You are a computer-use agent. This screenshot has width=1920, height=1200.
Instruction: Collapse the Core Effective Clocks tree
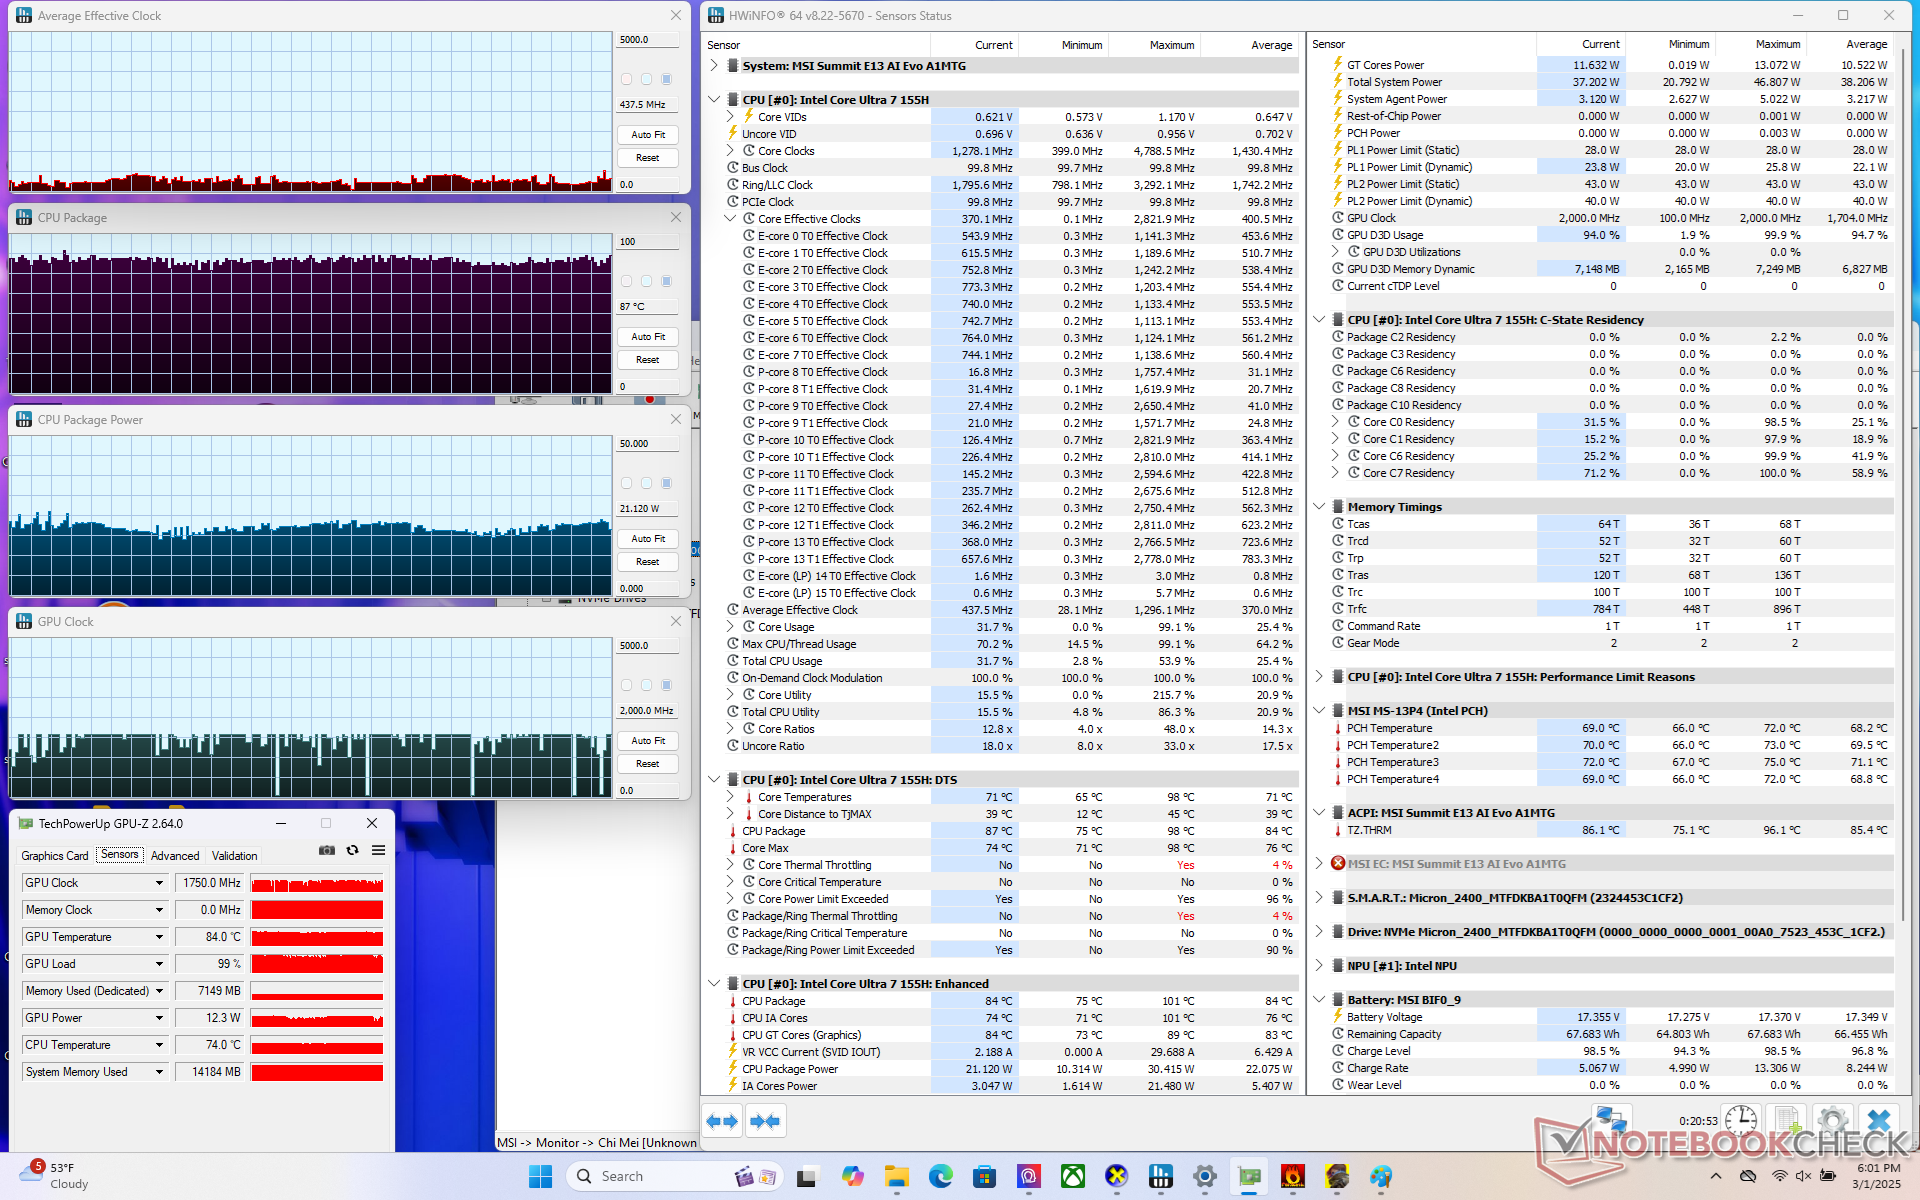click(x=730, y=219)
